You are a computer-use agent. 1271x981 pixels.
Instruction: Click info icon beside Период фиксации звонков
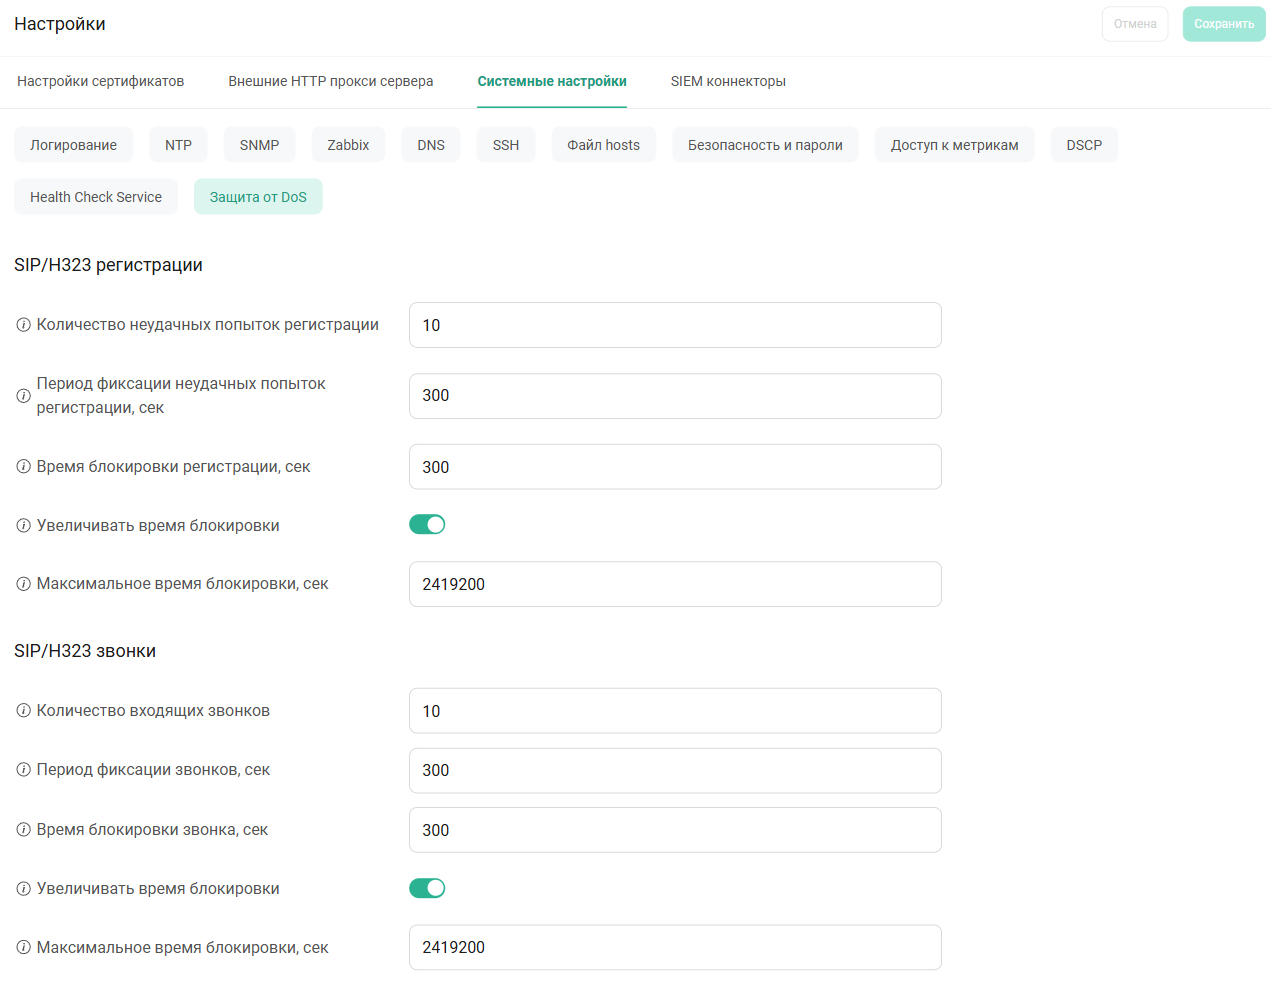click(23, 770)
